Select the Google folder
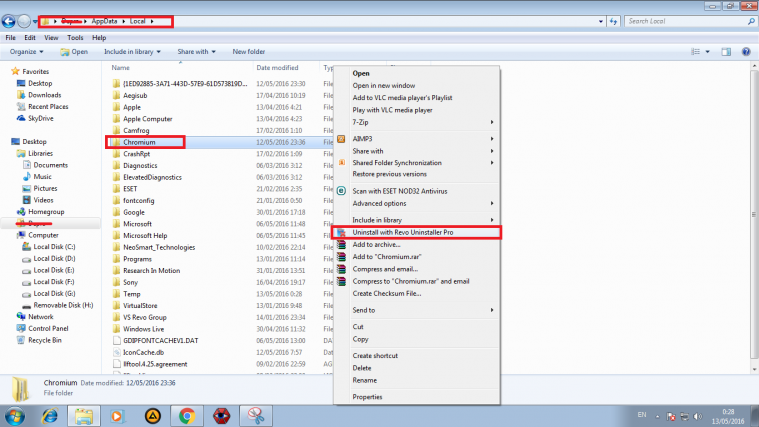This screenshot has width=759, height=427. (134, 213)
